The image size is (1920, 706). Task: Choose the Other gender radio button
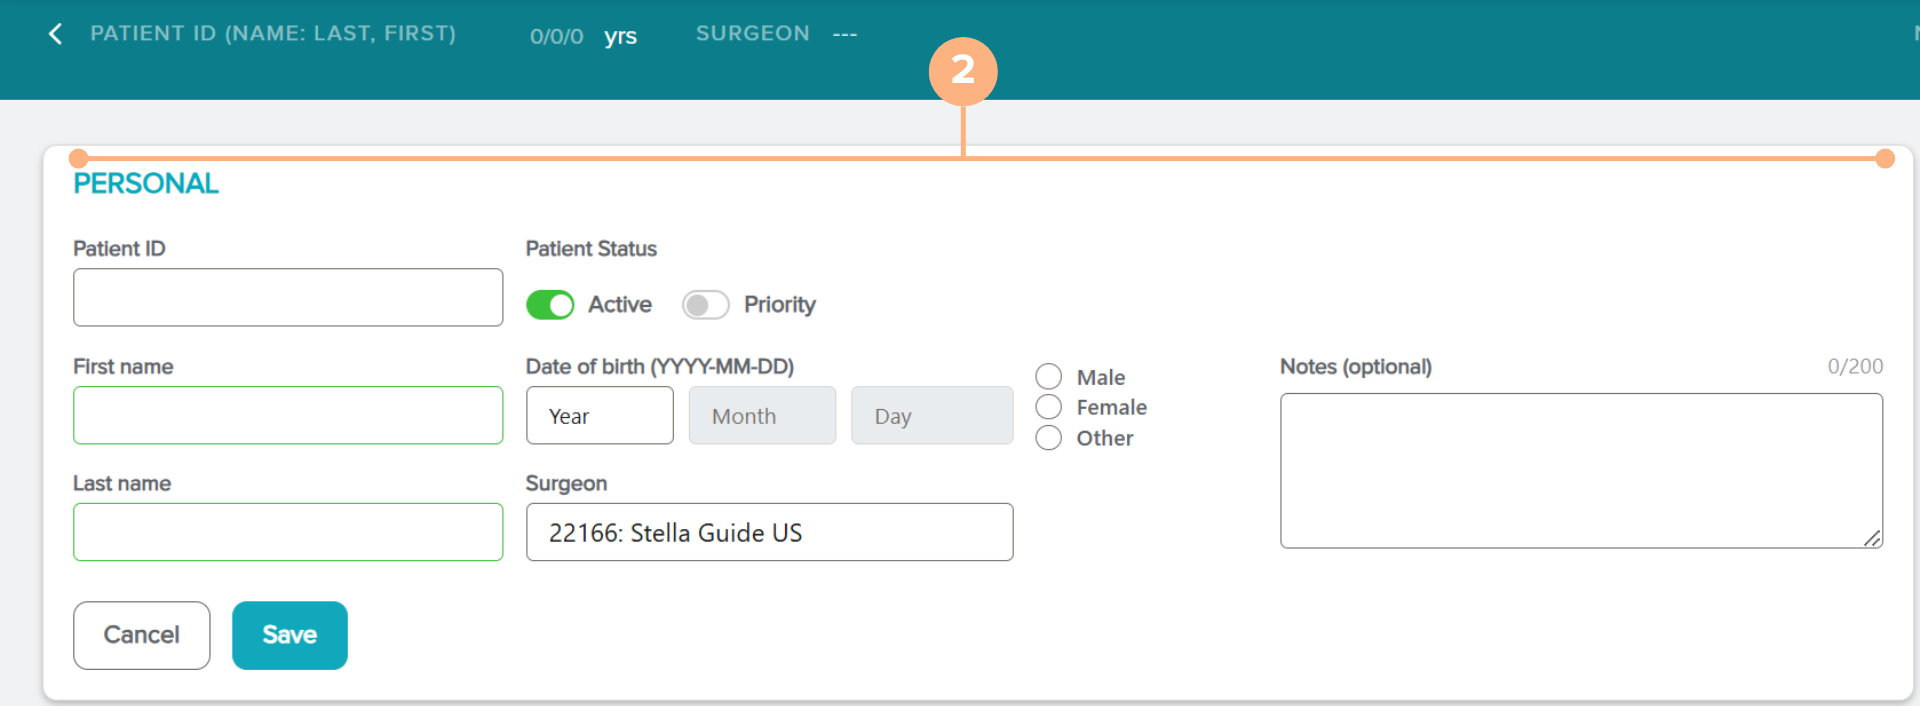(x=1048, y=438)
